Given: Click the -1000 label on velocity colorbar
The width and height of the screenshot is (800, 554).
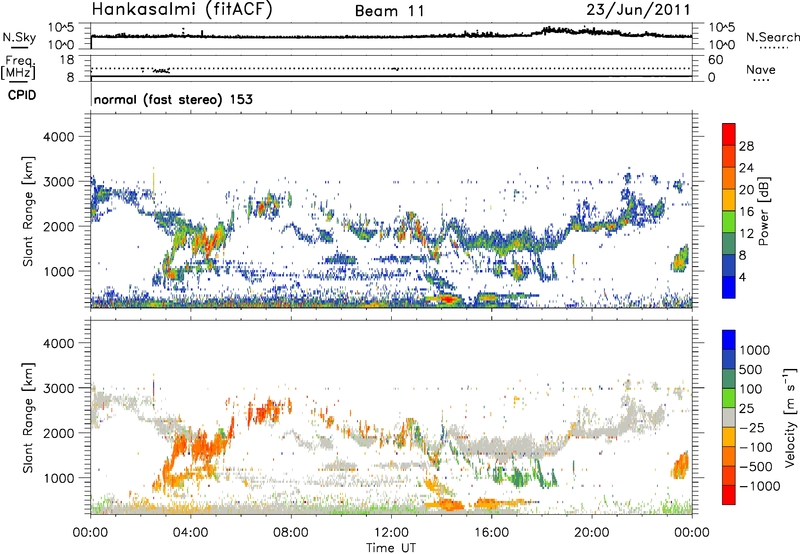Looking at the screenshot, I should (x=759, y=486).
